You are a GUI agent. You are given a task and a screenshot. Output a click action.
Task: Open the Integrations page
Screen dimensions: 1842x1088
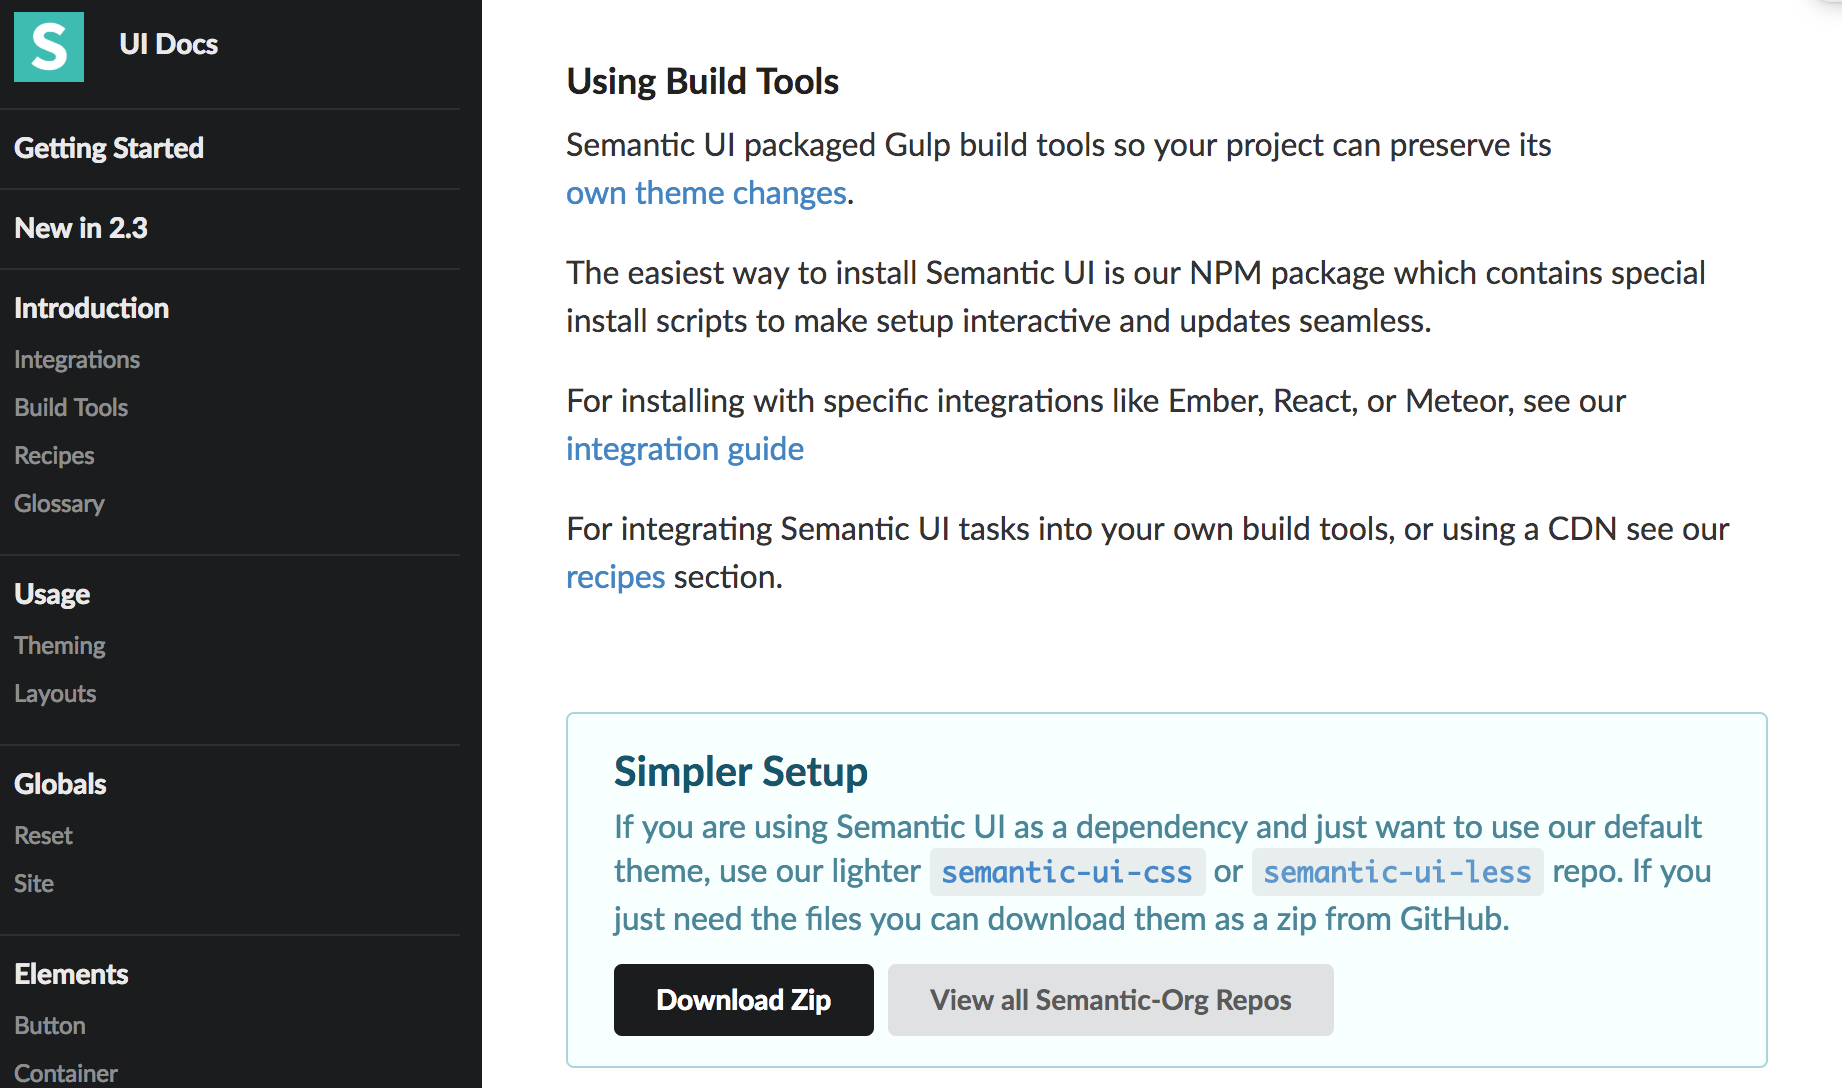point(76,359)
